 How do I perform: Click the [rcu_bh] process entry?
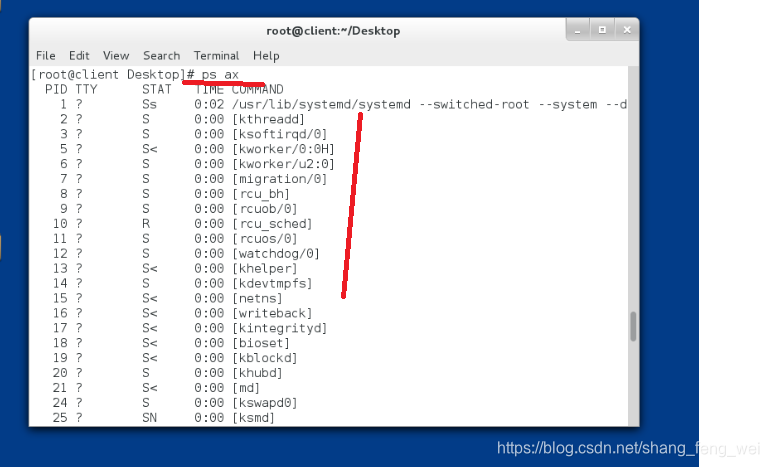tap(261, 194)
